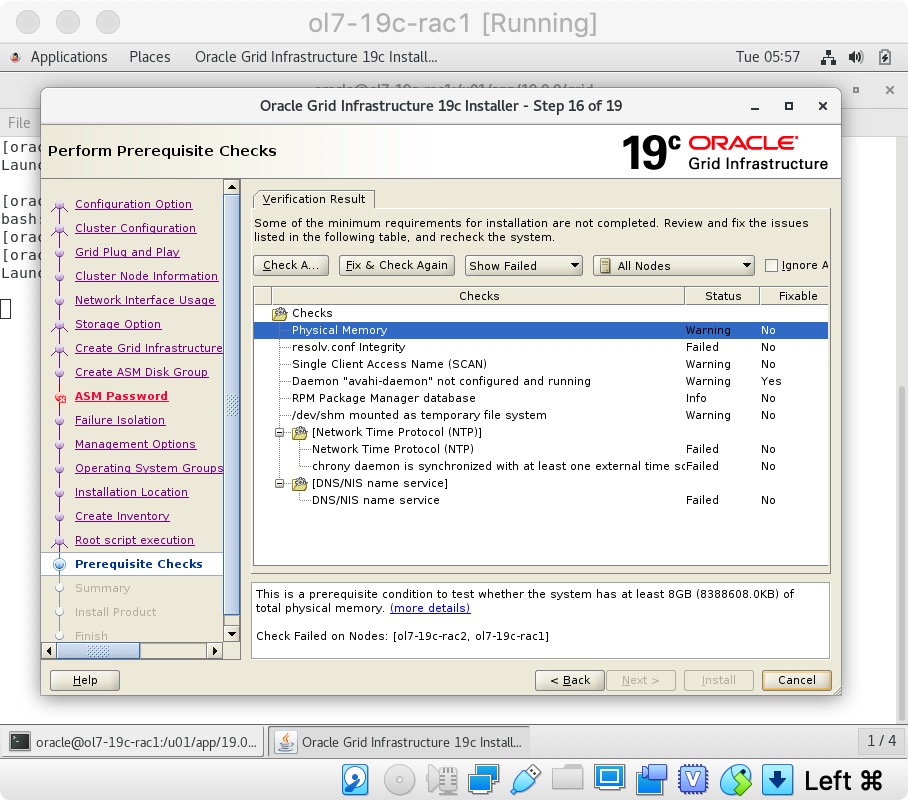The image size is (908, 800).
Task: Click the Cancel button
Action: tap(797, 680)
